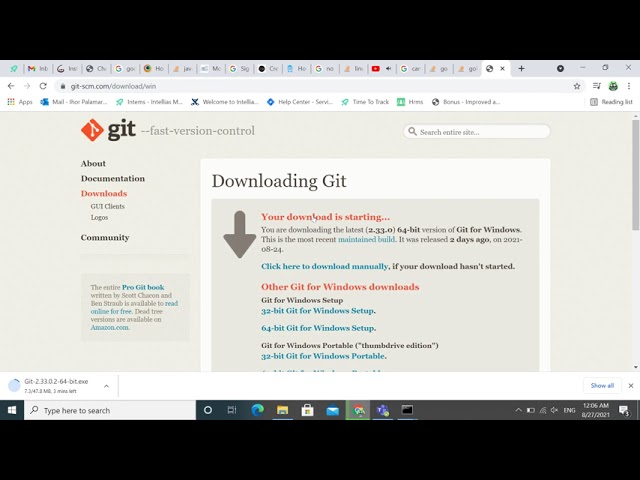
Task: Click the address bar URL
Action: click(113, 86)
